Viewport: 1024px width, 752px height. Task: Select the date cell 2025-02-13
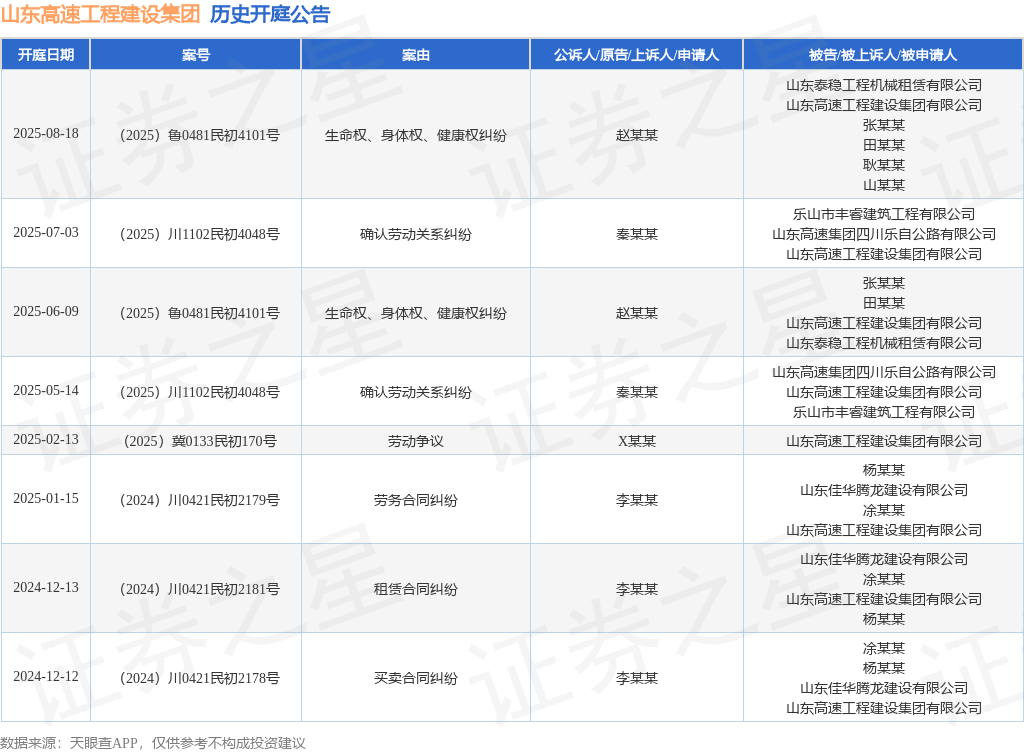(46, 439)
